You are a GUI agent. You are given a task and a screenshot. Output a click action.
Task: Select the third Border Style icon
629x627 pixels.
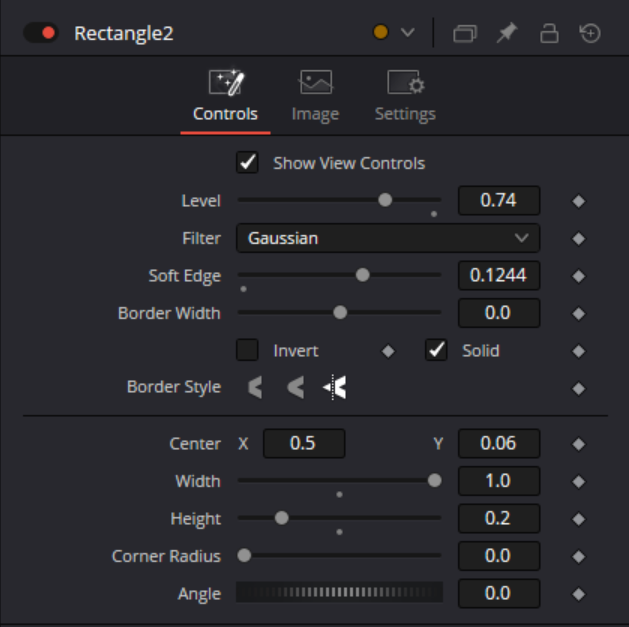(335, 387)
